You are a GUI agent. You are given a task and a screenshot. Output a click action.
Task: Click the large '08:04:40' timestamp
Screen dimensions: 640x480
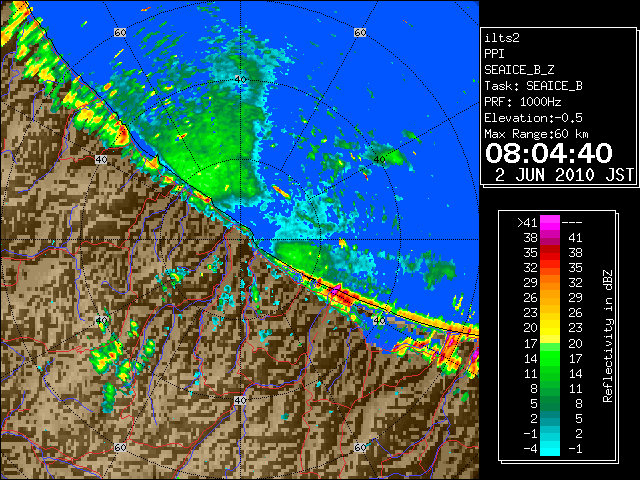coord(549,153)
